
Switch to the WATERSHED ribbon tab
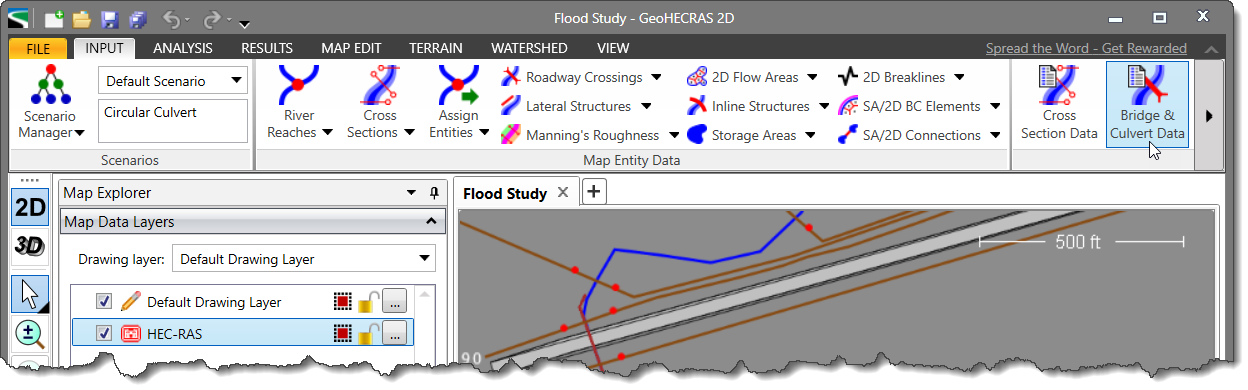529,48
